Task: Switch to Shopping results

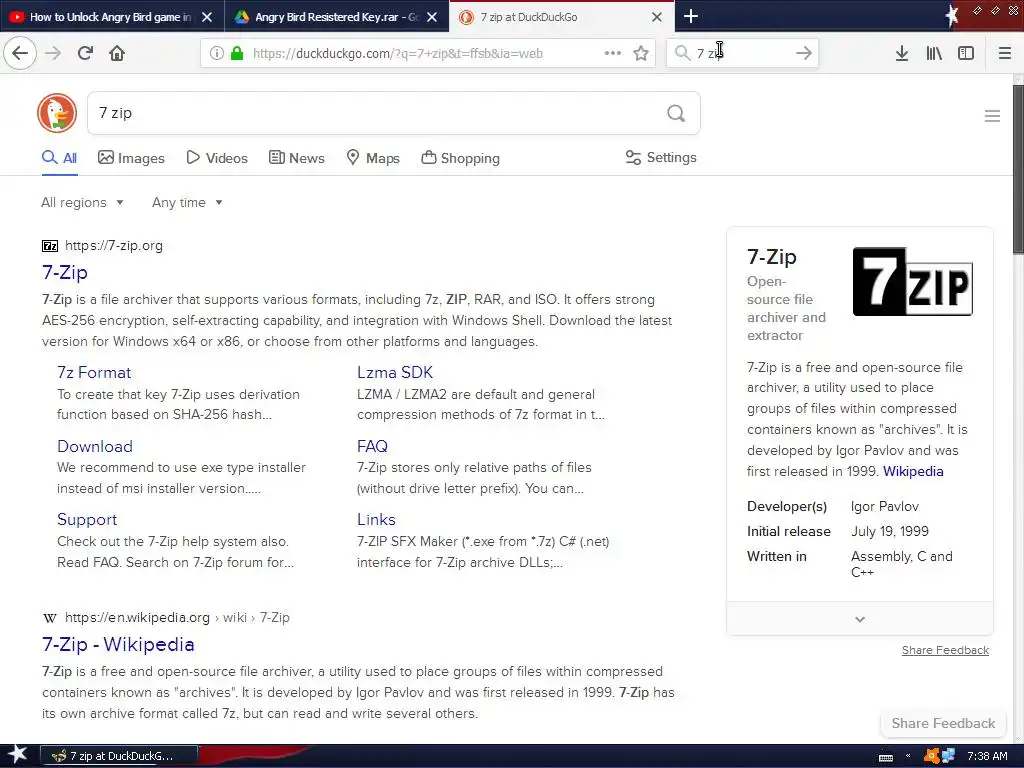Action: 460,158
